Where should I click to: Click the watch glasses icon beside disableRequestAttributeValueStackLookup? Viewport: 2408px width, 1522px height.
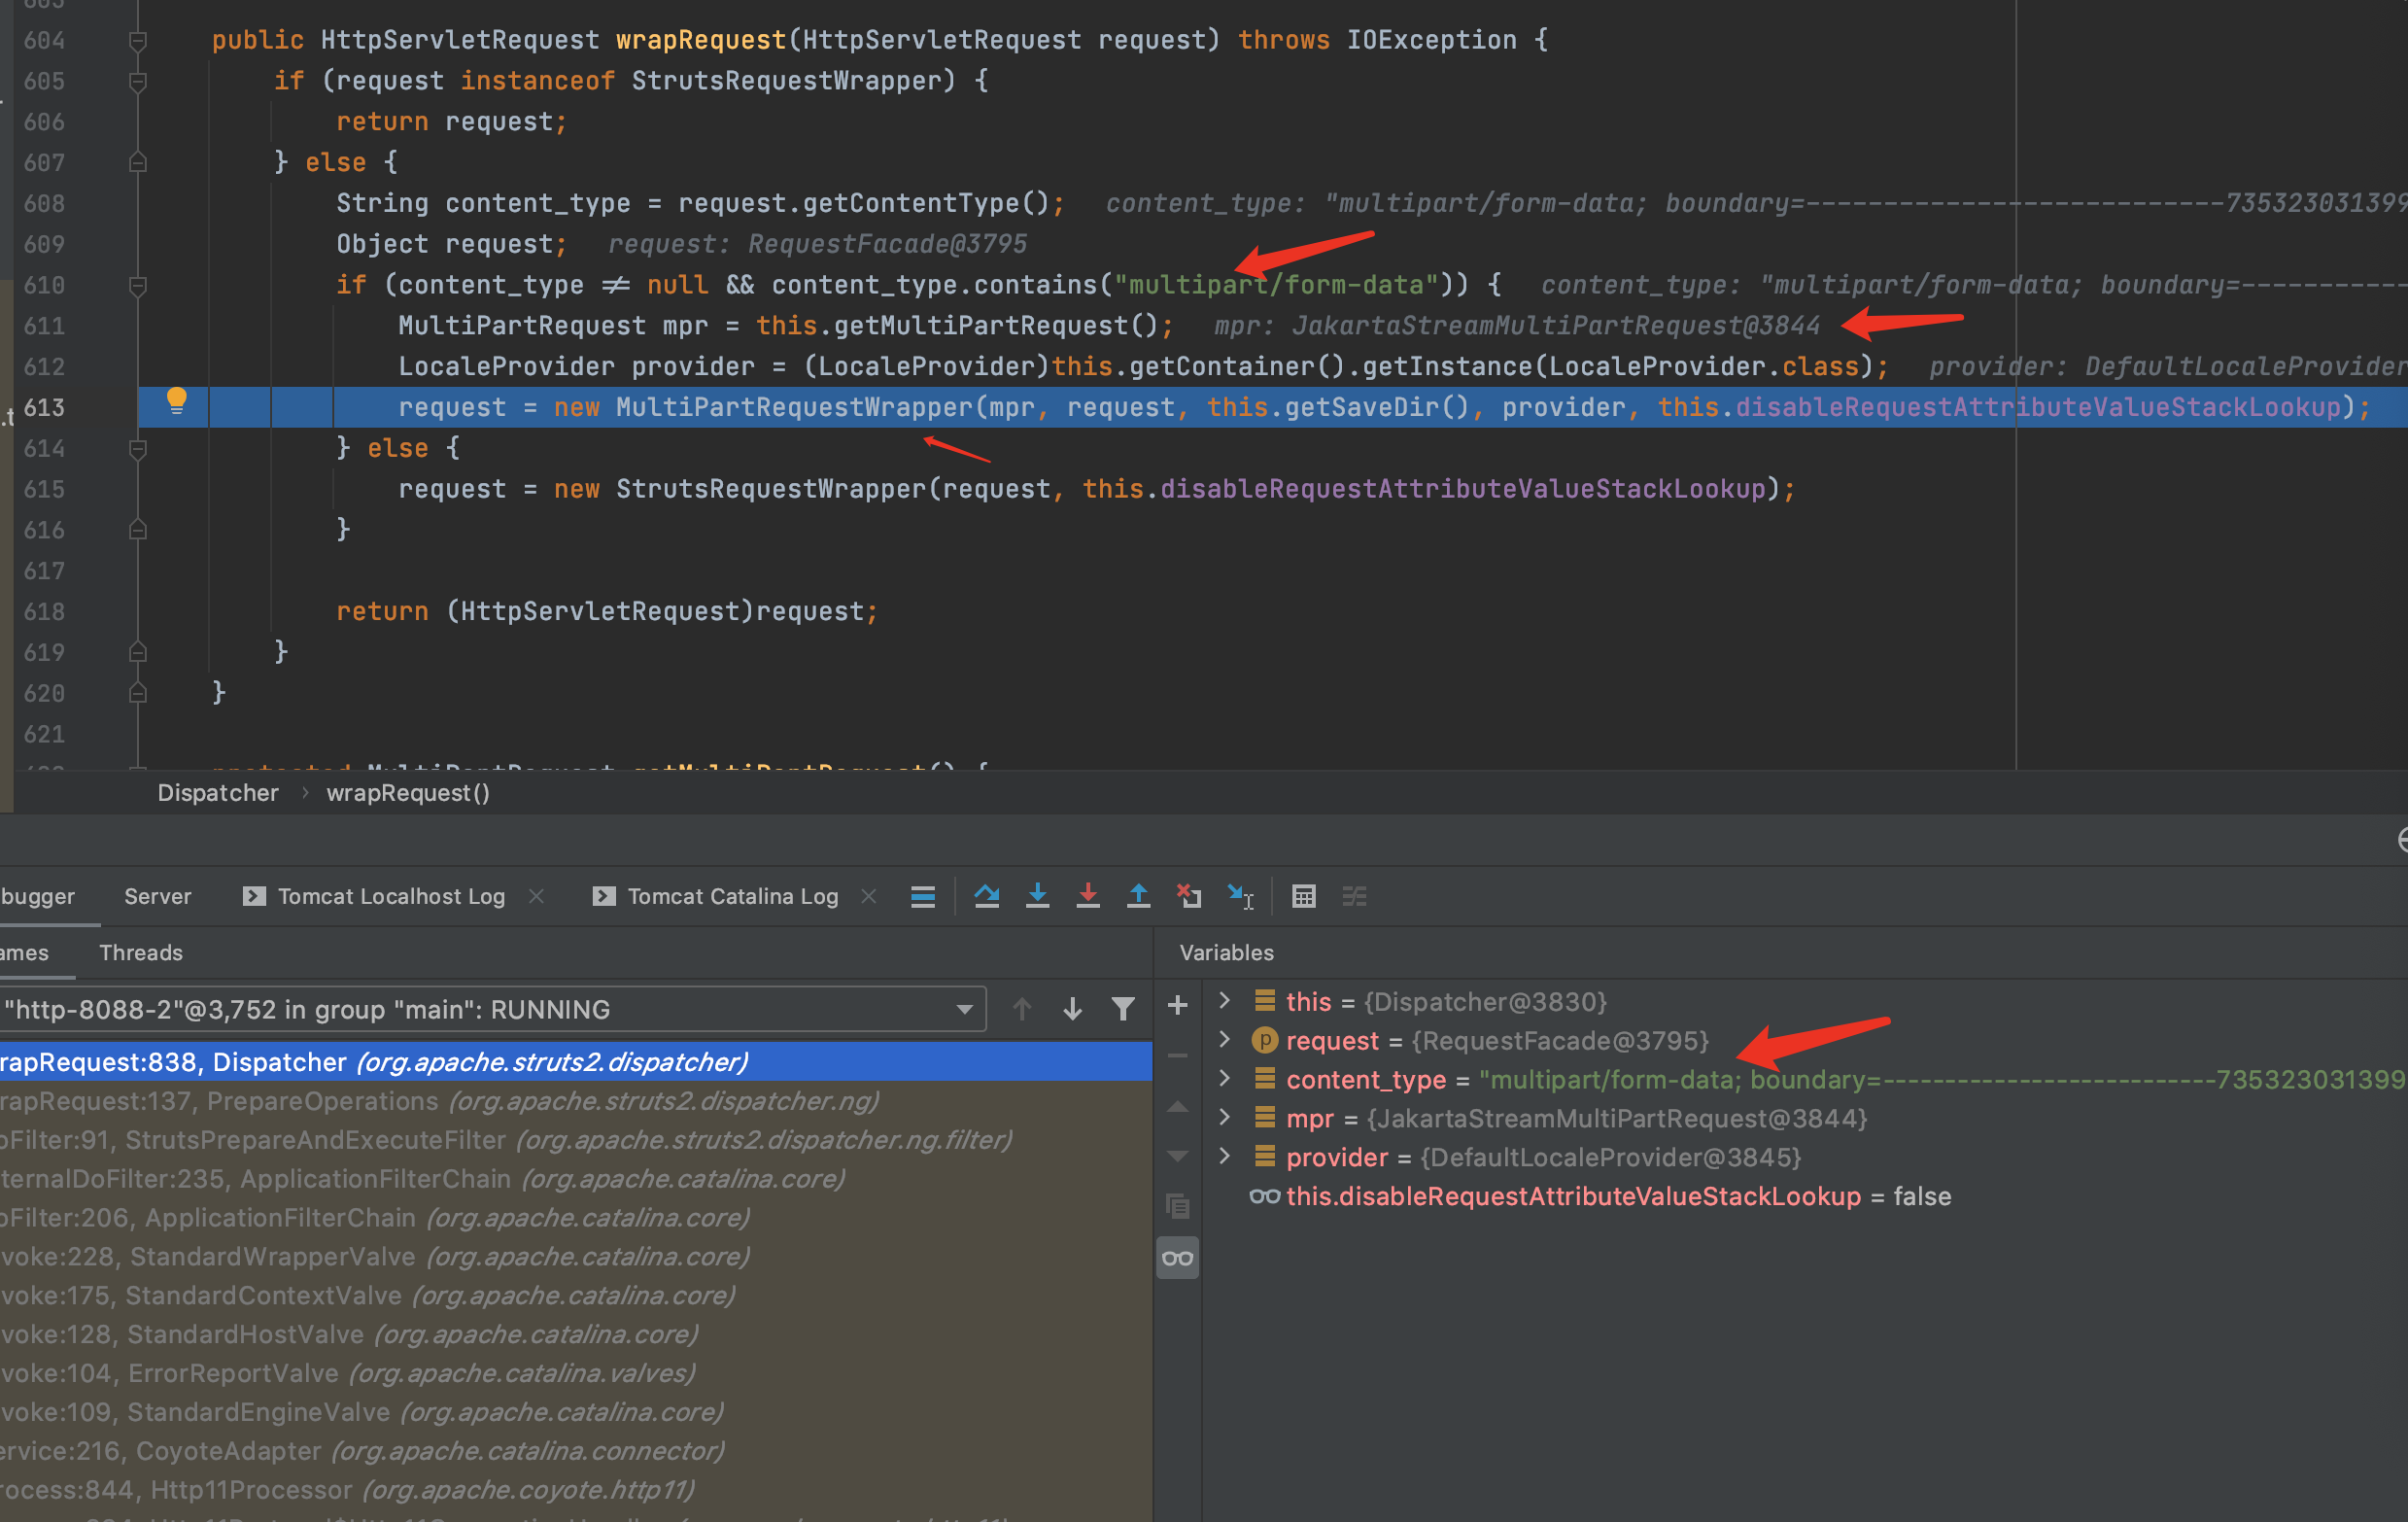coord(1264,1196)
